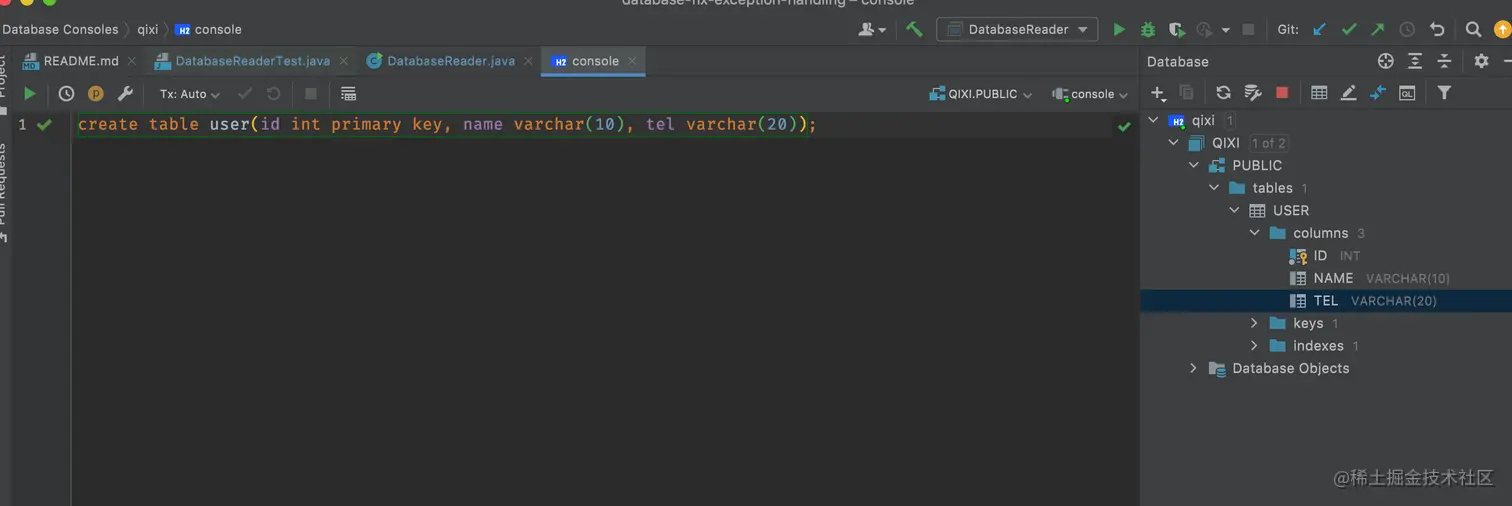Open table editor grid icon
1512x506 pixels.
1319,92
